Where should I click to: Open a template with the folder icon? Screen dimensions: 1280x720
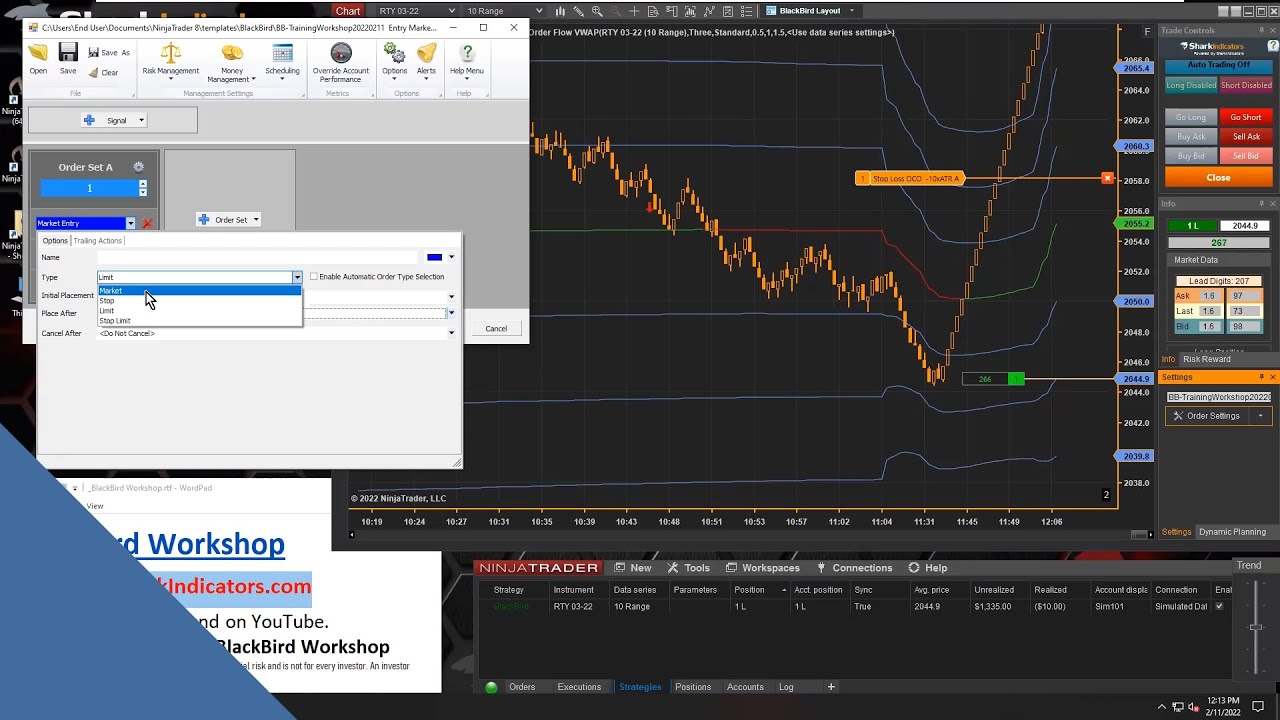(x=38, y=53)
